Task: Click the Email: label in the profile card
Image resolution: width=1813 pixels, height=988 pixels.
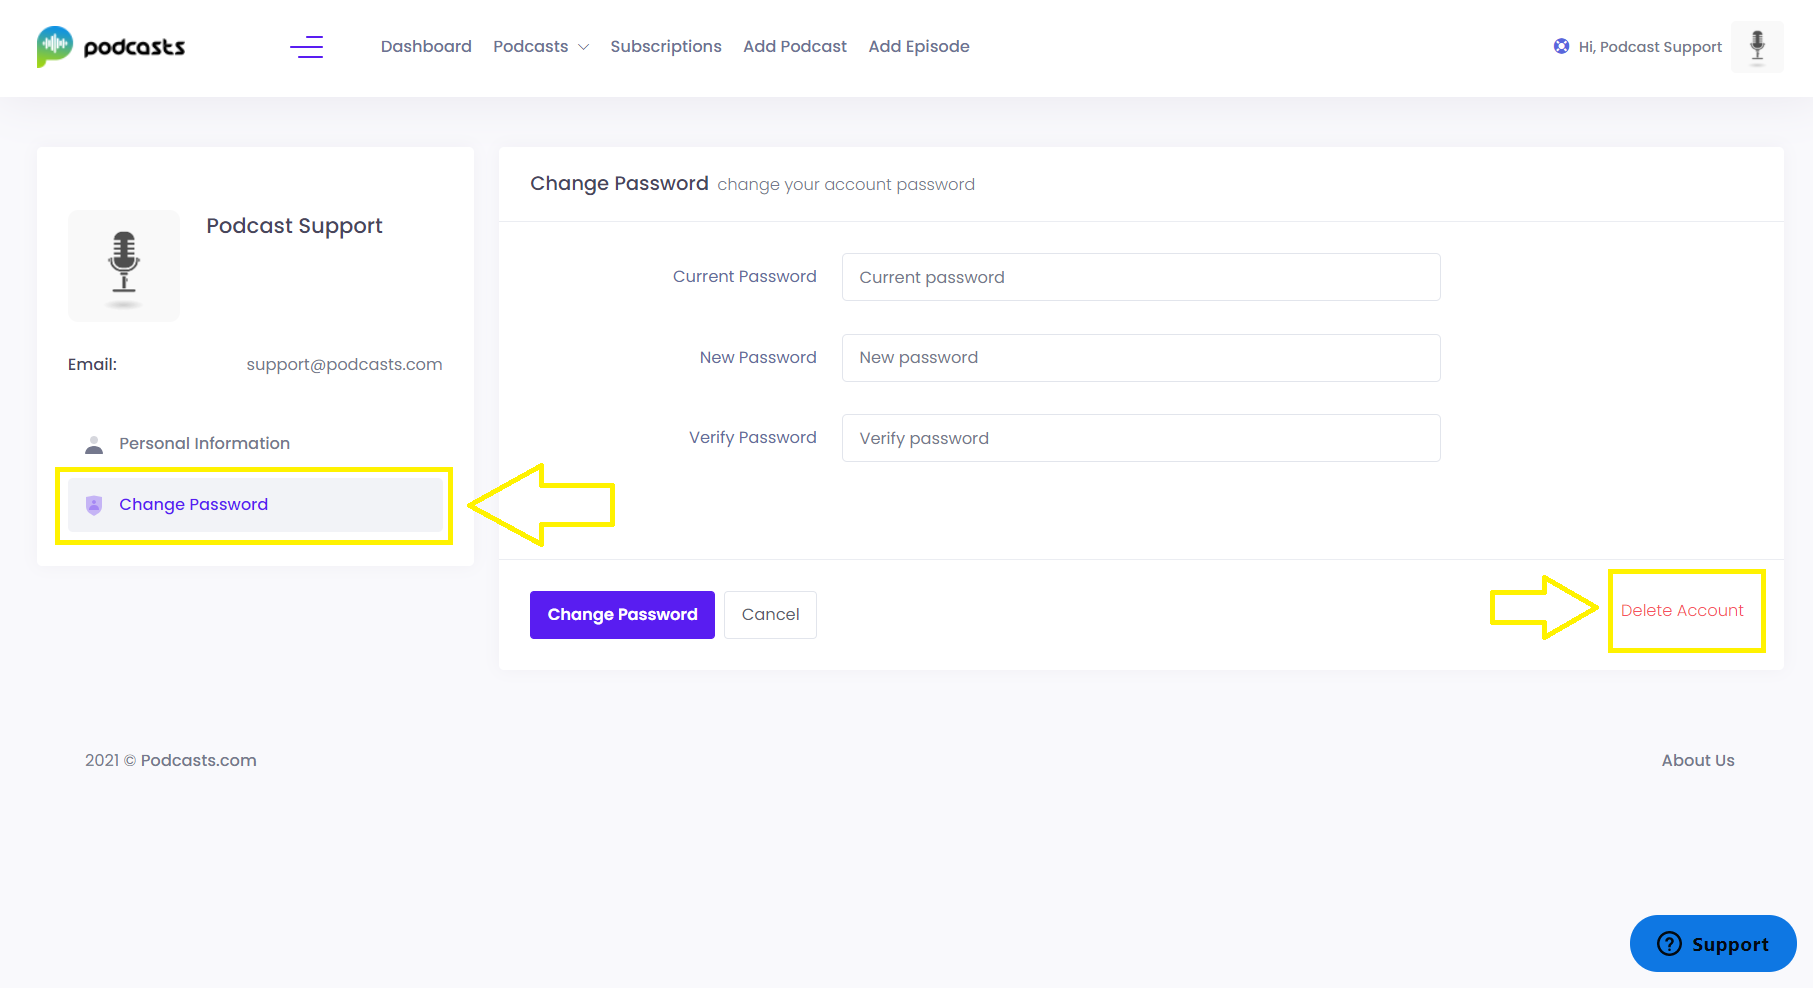Action: click(x=92, y=364)
